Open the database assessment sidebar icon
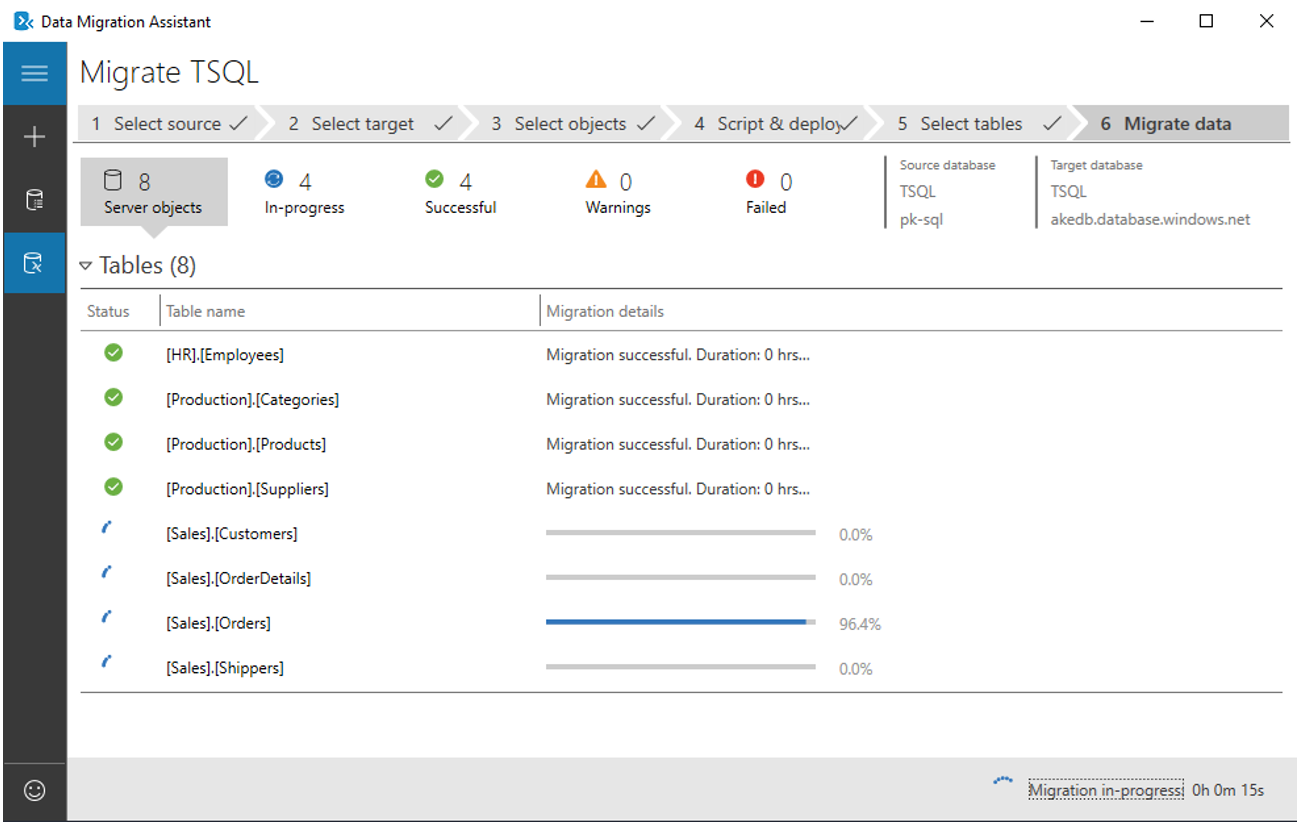This screenshot has width=1306, height=825. coord(35,199)
